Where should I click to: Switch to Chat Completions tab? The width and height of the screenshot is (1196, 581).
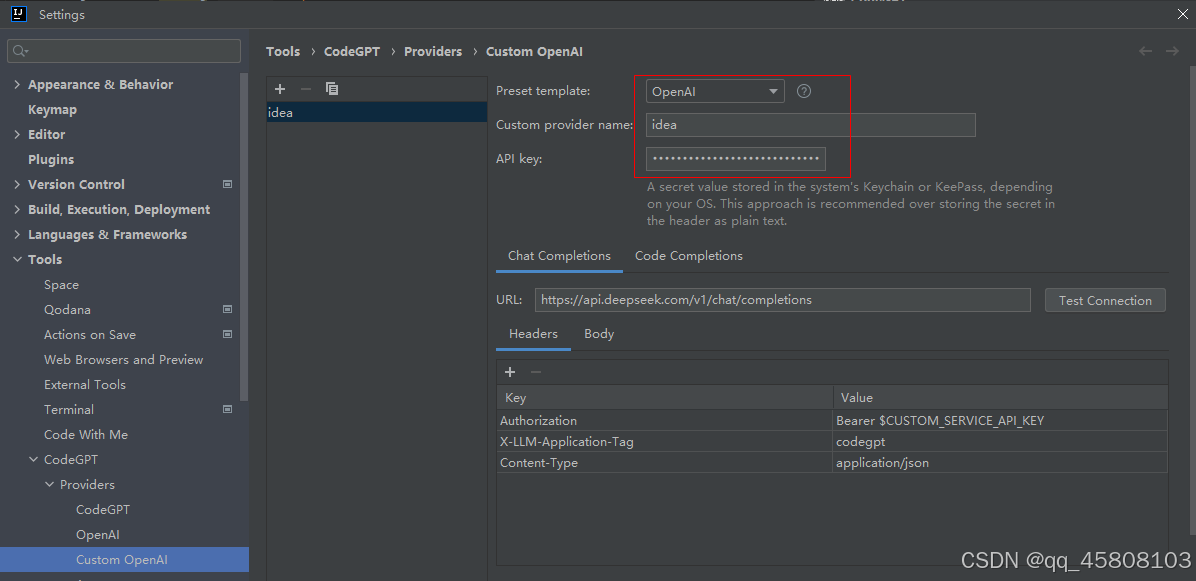559,256
